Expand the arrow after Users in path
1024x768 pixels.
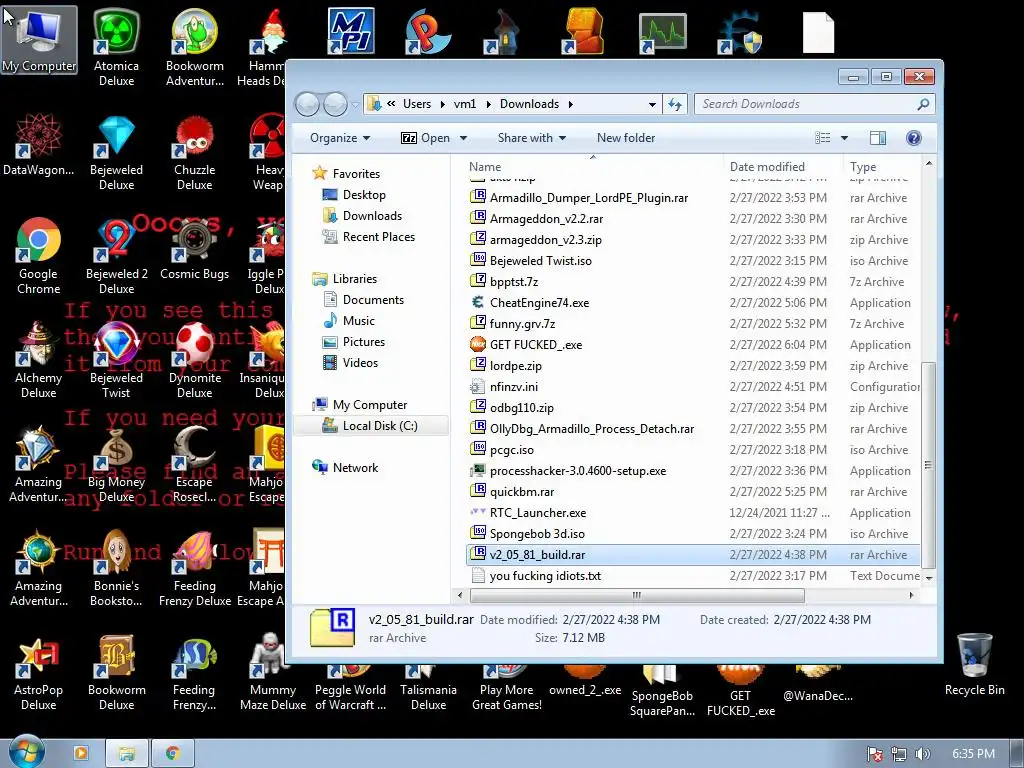443,104
